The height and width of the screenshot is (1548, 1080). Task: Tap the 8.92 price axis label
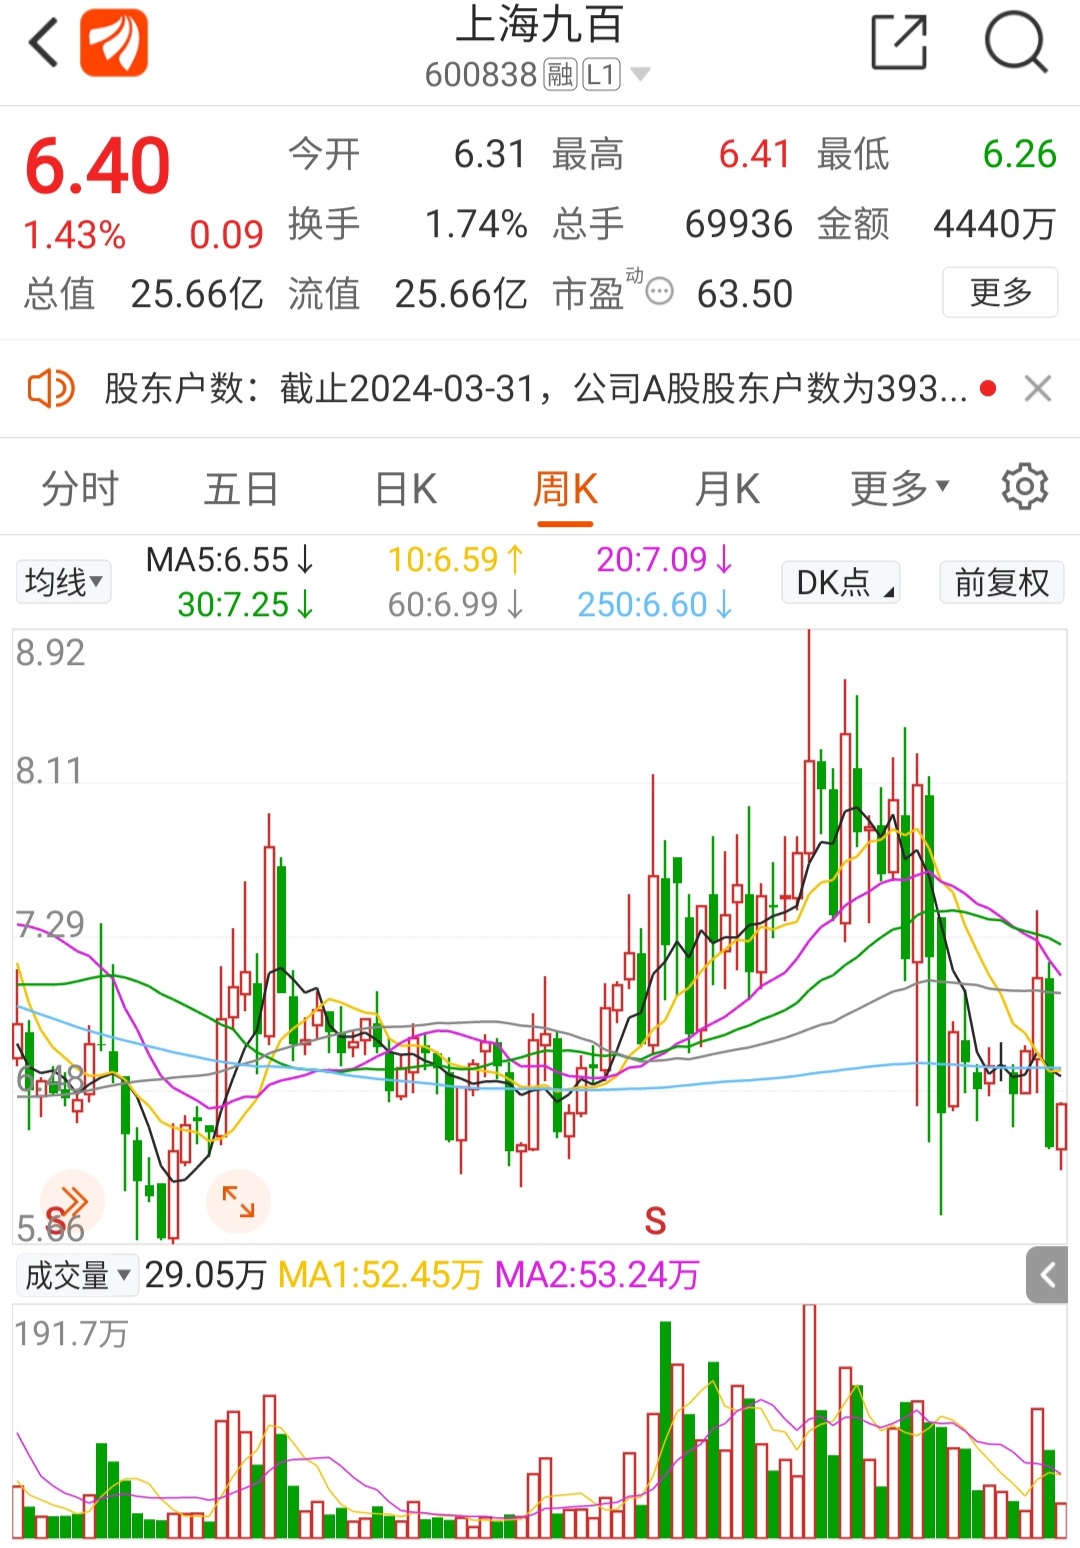(51, 653)
